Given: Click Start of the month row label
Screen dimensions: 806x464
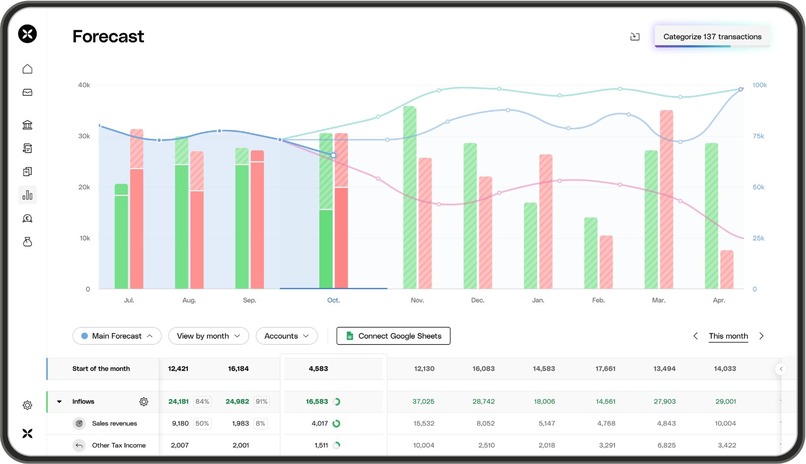Looking at the screenshot, I should pyautogui.click(x=101, y=369).
